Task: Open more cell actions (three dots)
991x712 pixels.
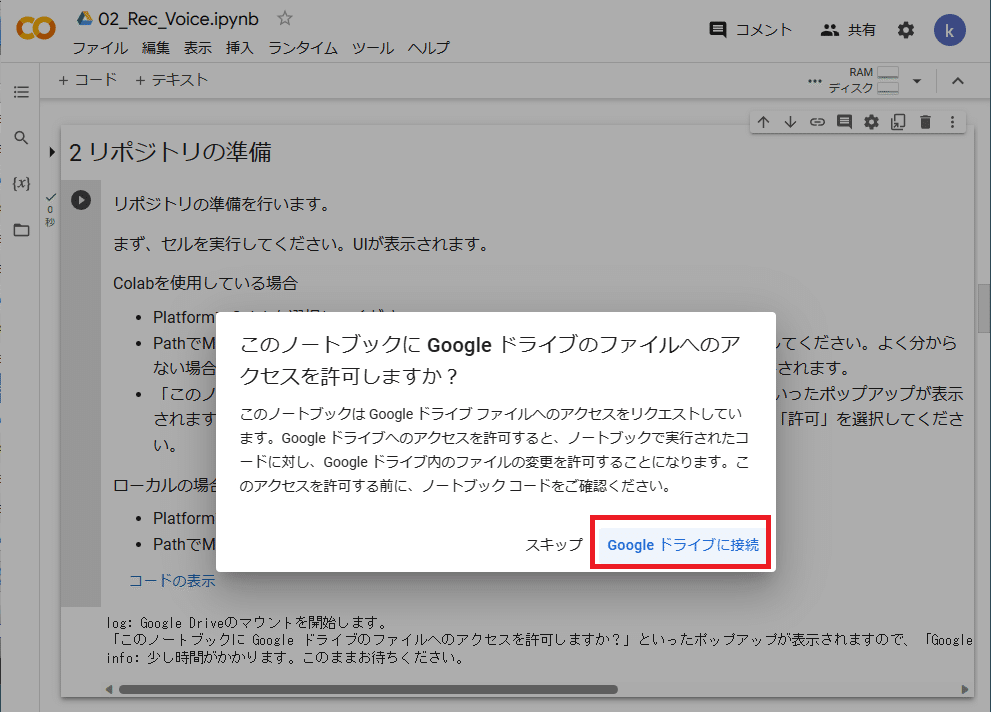Action: 952,122
